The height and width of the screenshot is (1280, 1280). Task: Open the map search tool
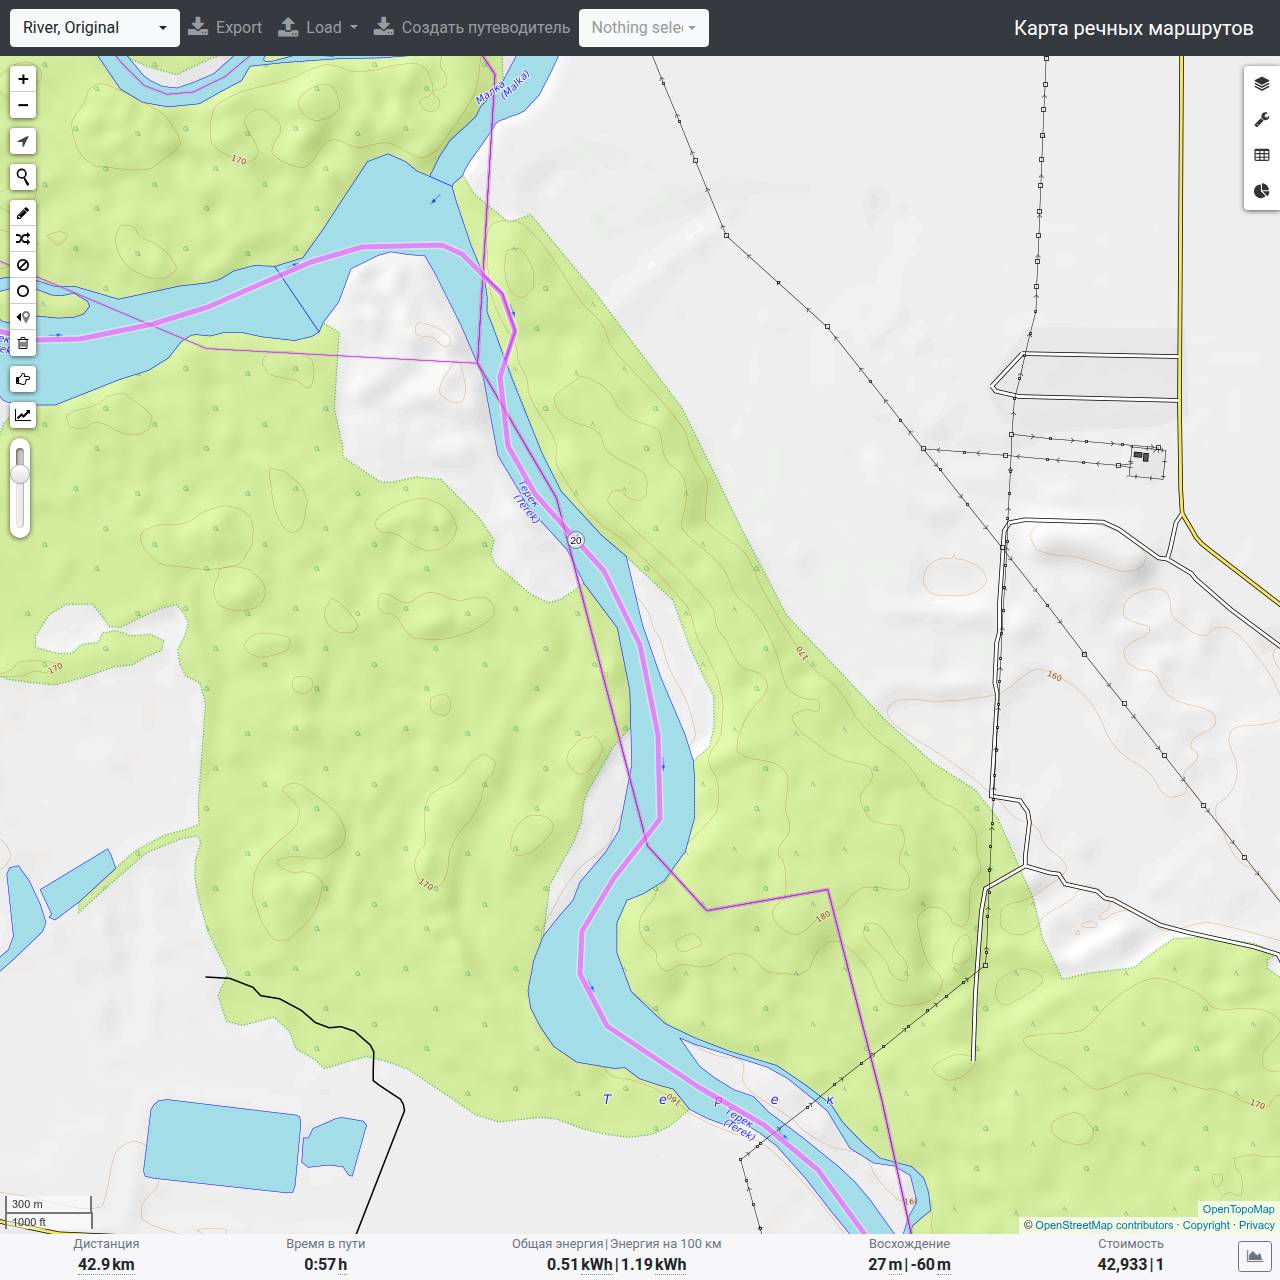pos(23,177)
